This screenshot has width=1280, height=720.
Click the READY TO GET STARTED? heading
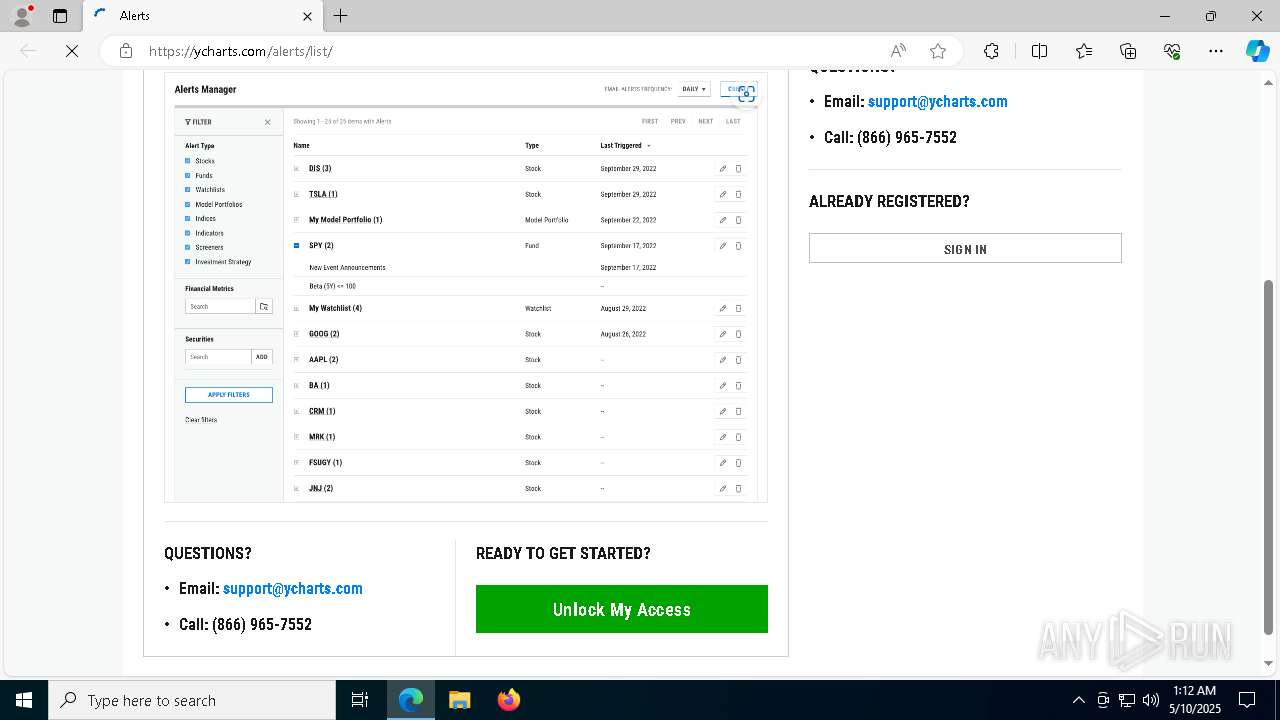(x=563, y=553)
